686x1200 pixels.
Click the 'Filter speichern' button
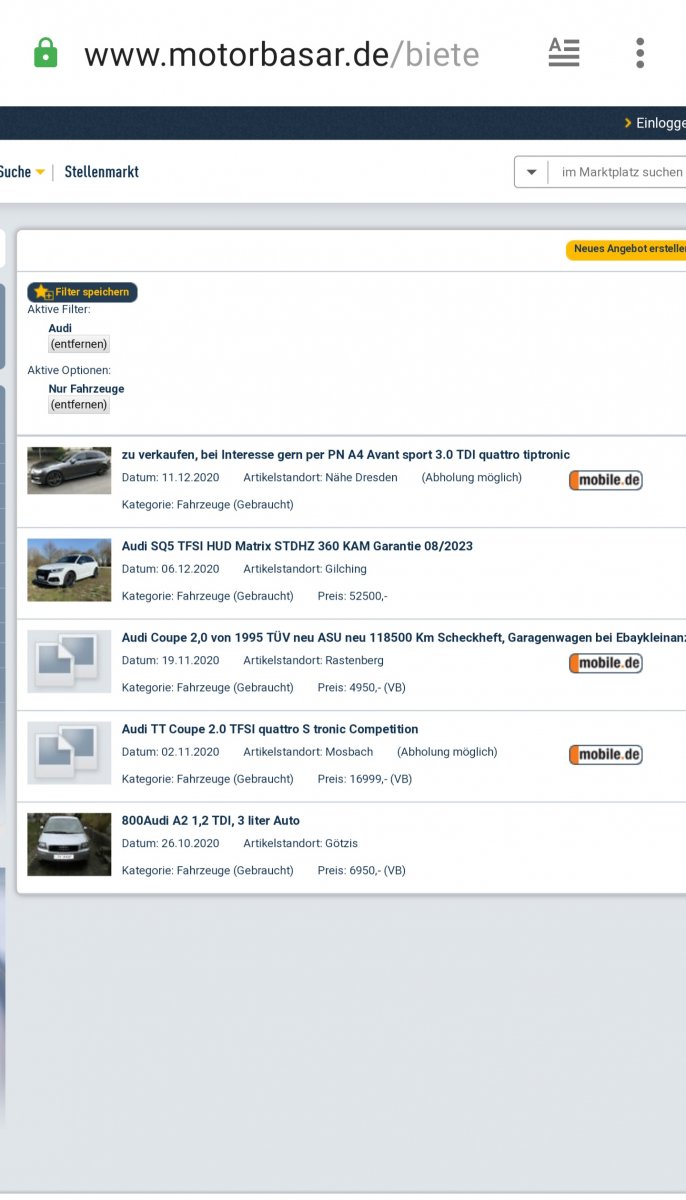click(82, 292)
